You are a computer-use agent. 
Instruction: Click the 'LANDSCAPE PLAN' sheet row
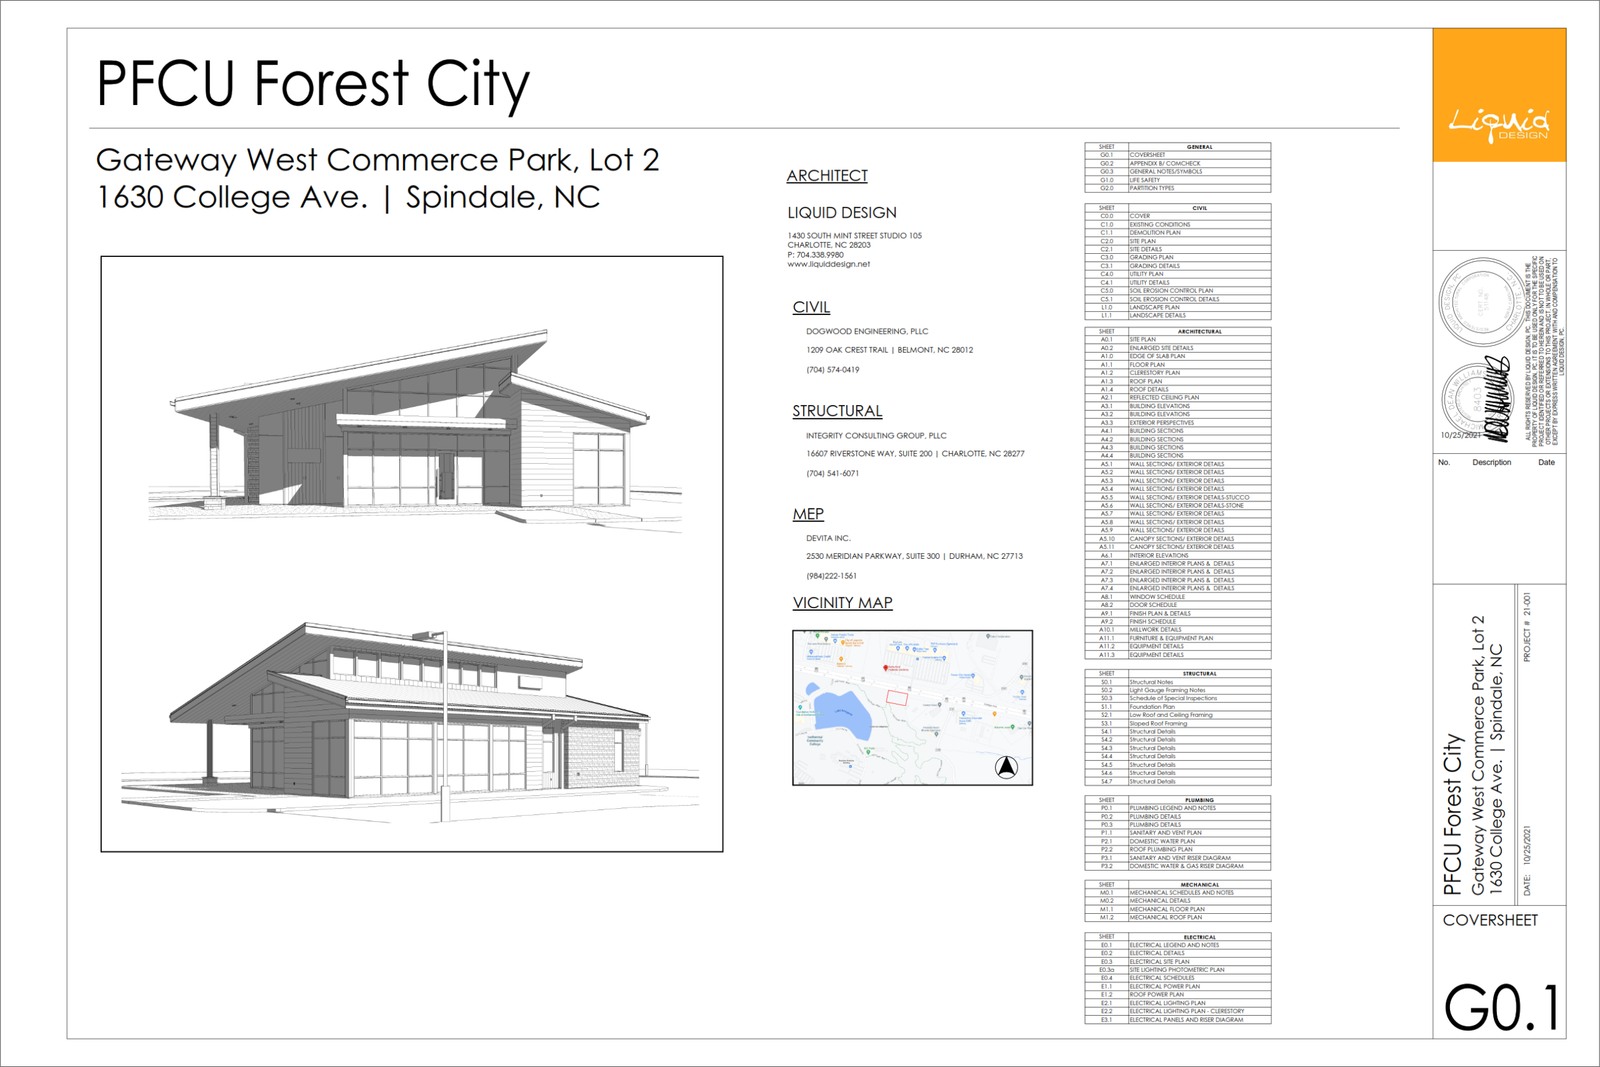[1178, 307]
